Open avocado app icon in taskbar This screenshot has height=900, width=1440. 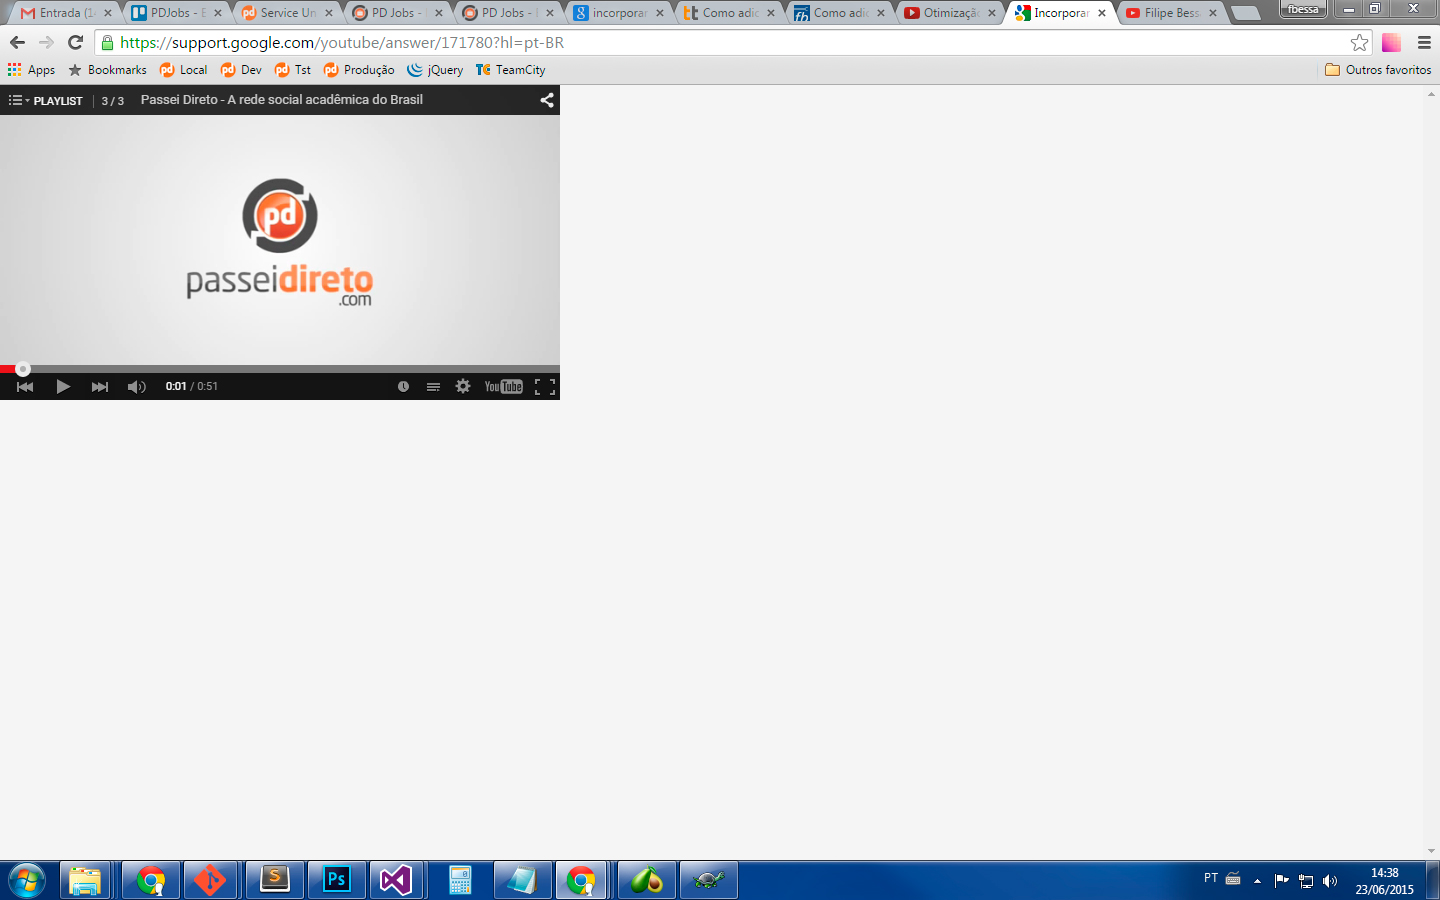coord(647,881)
